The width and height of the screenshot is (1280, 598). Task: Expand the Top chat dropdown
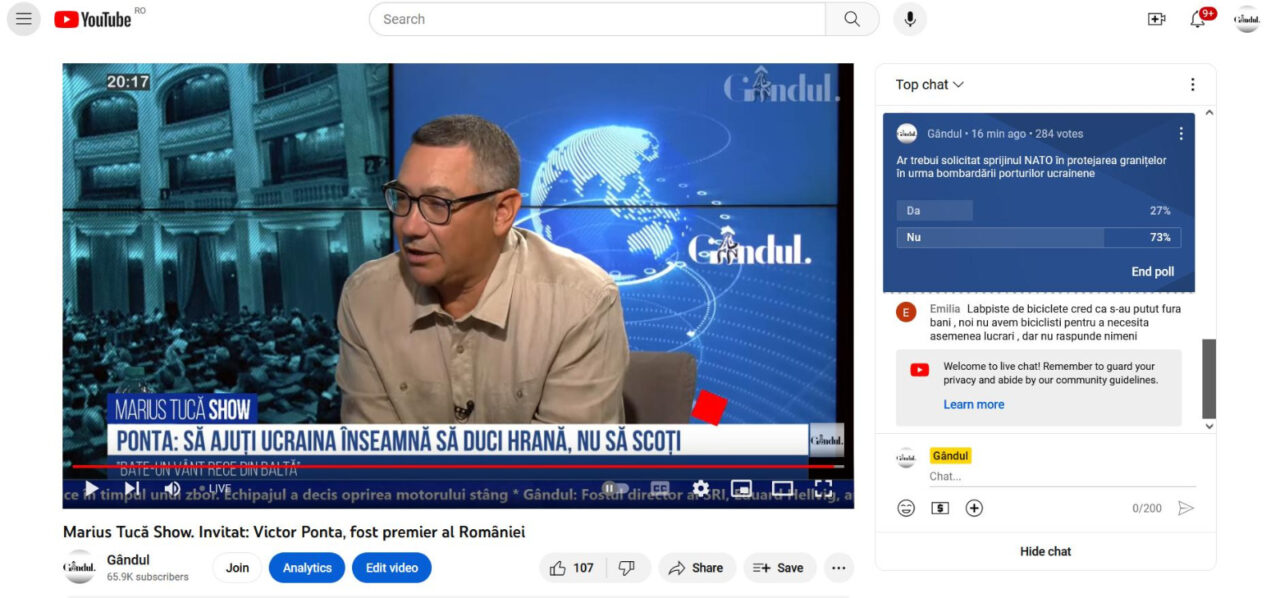929,85
